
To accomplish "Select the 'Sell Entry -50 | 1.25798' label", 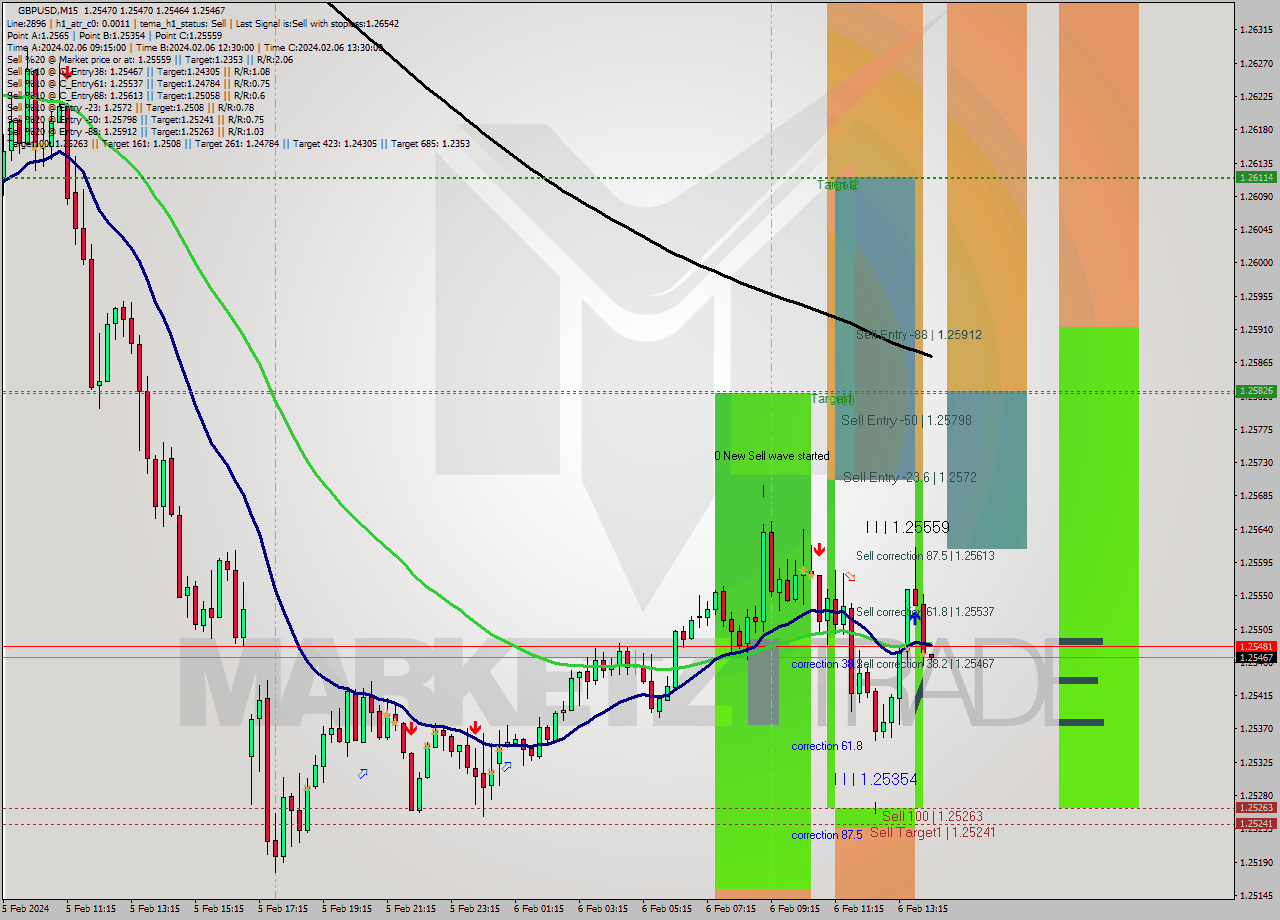I will (x=906, y=421).
